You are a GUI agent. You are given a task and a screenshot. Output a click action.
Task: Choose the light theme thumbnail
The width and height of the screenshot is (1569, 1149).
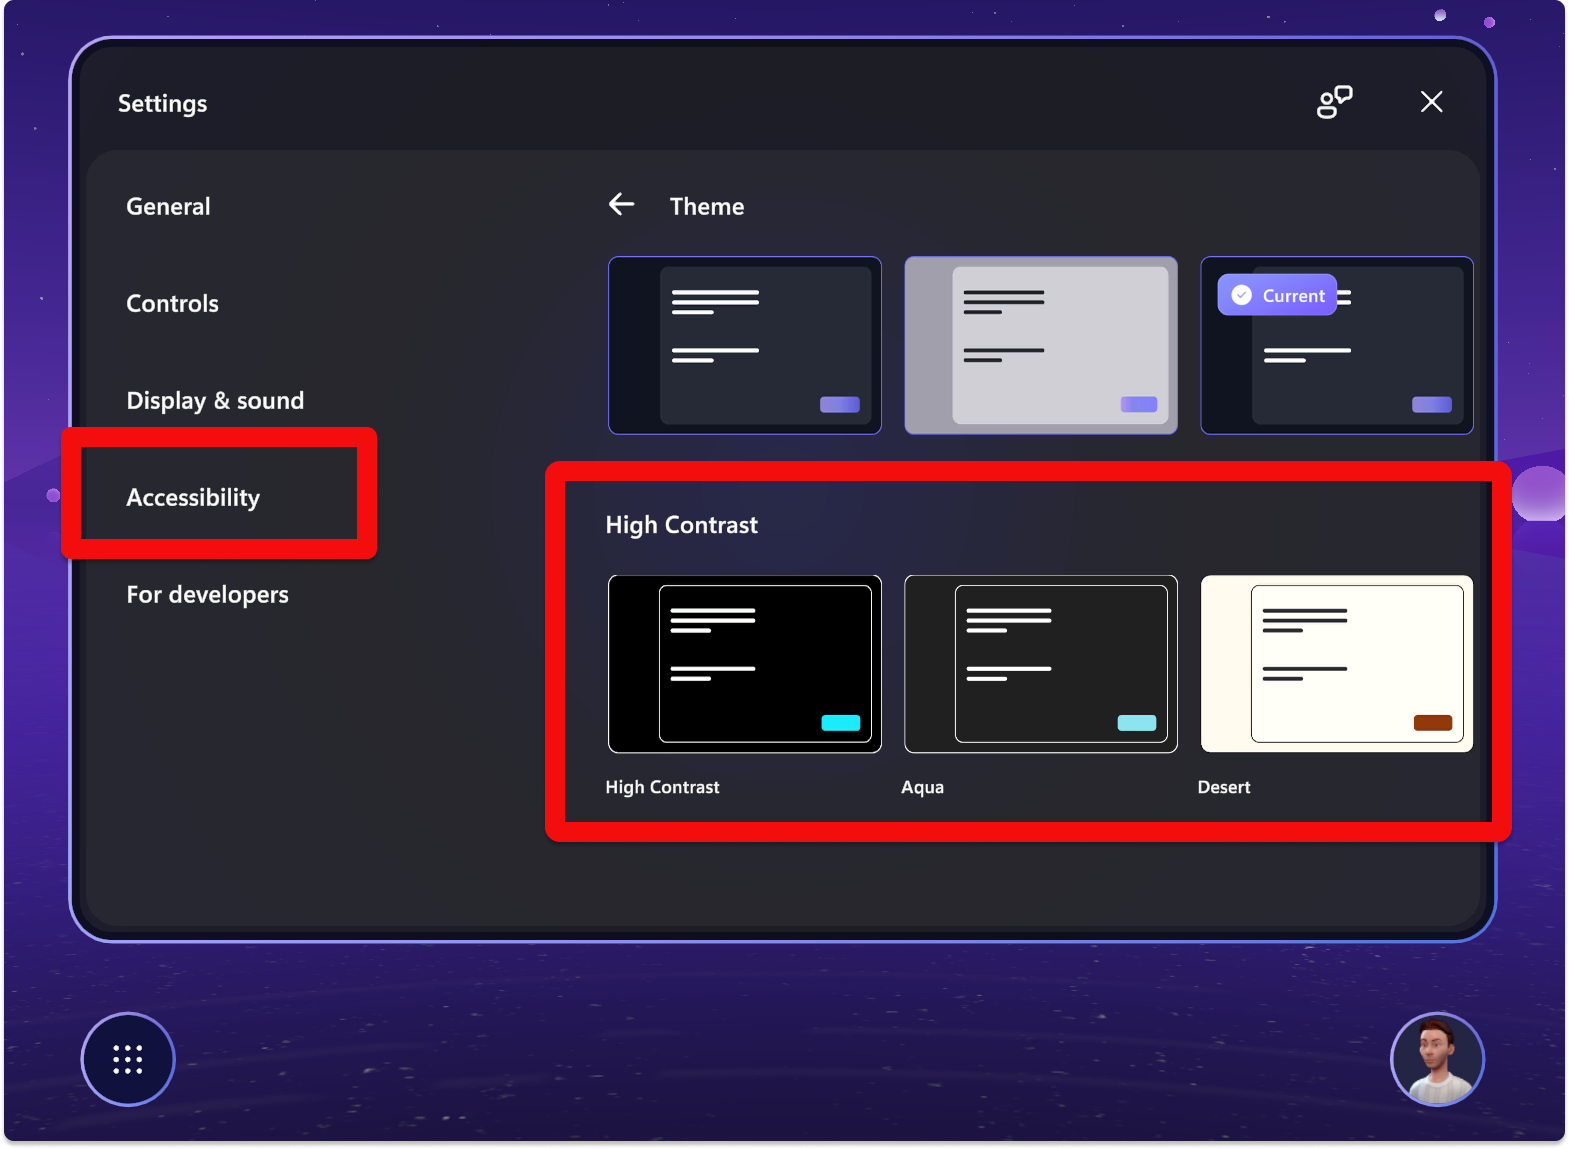coord(1041,346)
